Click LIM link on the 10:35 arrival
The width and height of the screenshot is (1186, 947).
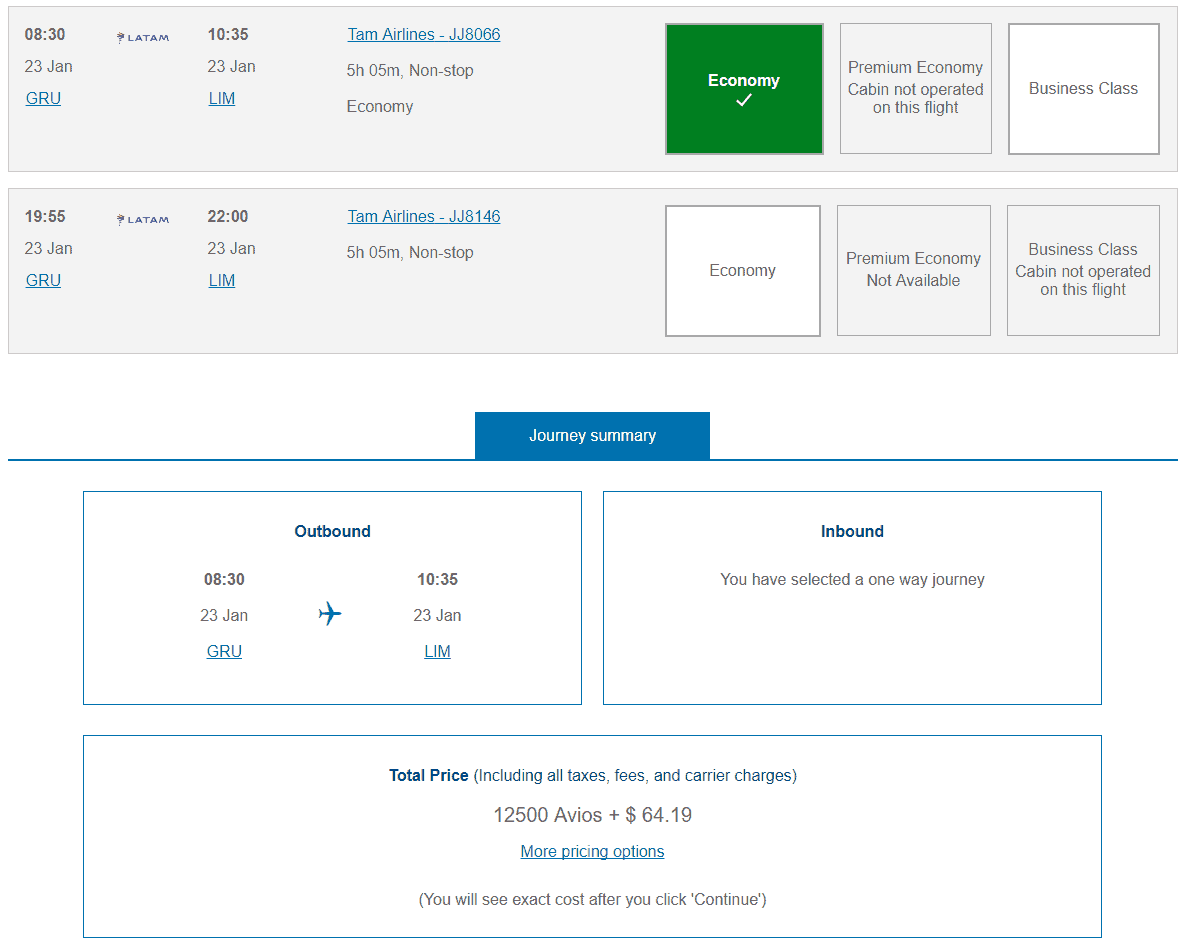(x=222, y=99)
